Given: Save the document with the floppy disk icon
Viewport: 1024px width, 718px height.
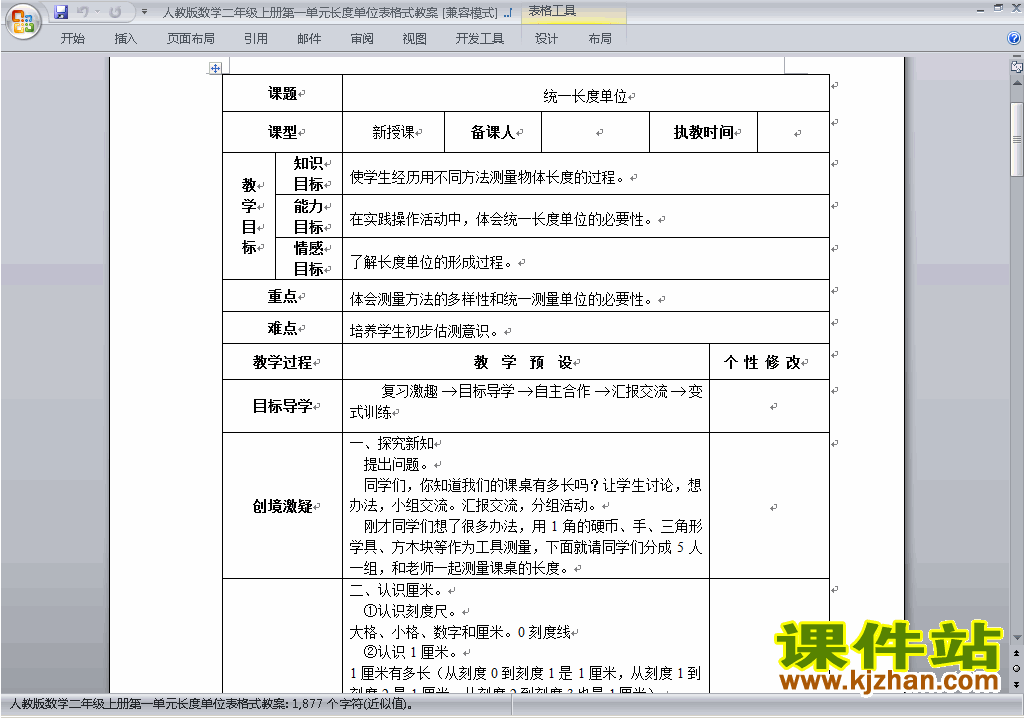Looking at the screenshot, I should click(x=61, y=12).
